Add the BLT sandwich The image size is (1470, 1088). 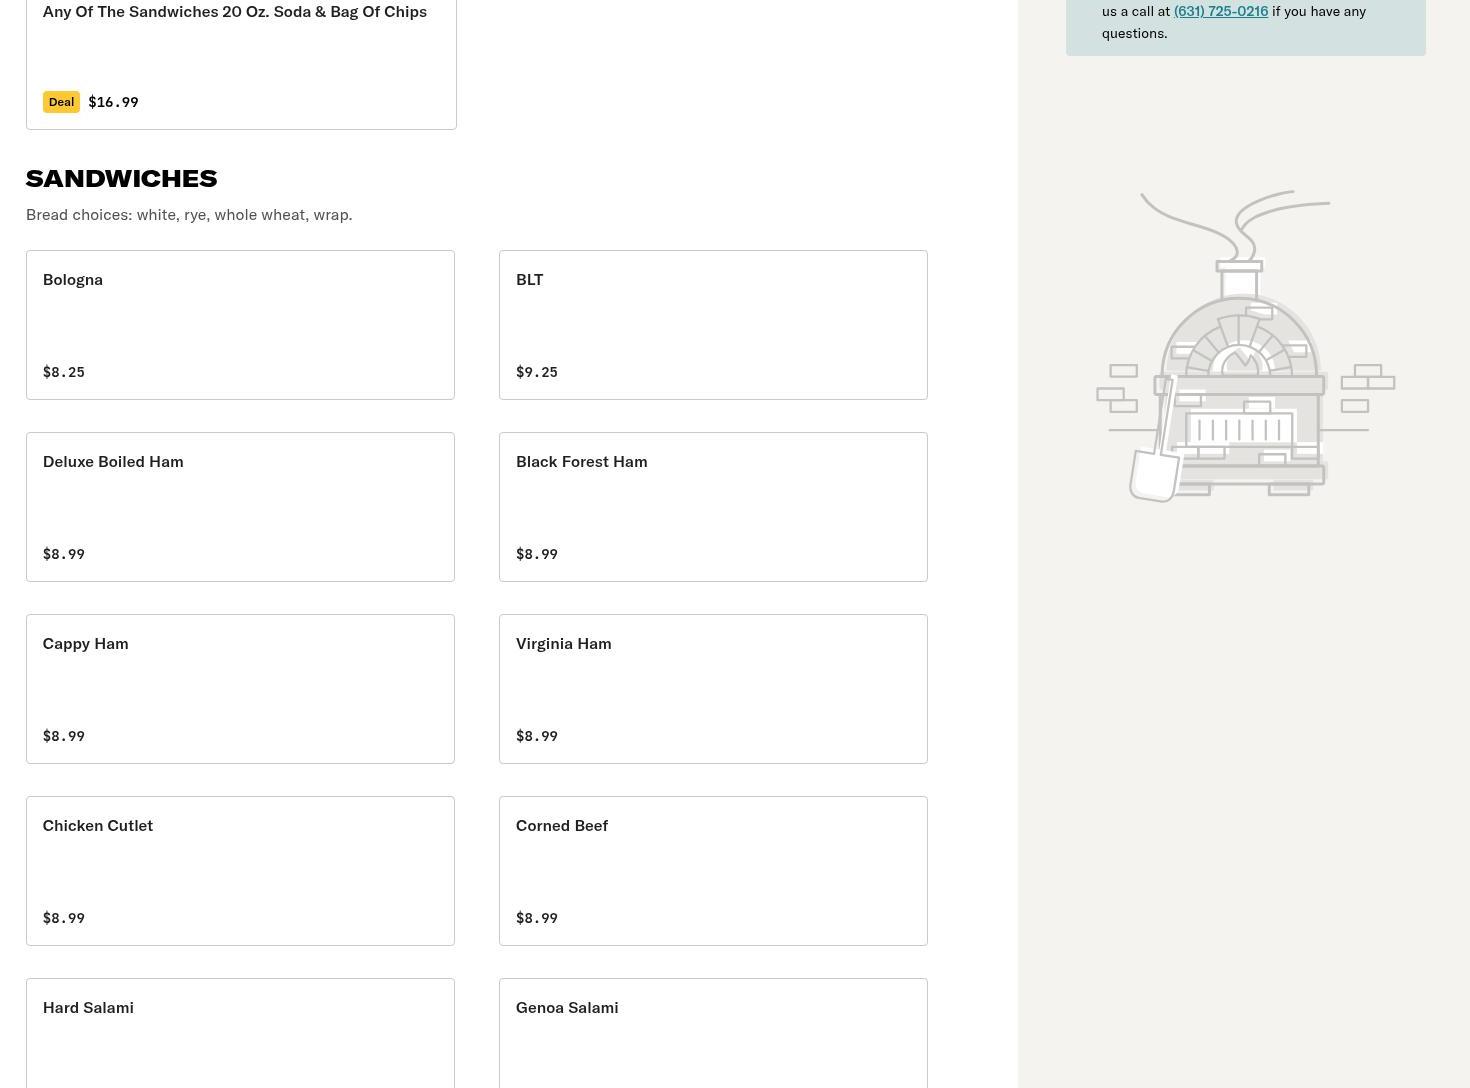click(x=712, y=324)
